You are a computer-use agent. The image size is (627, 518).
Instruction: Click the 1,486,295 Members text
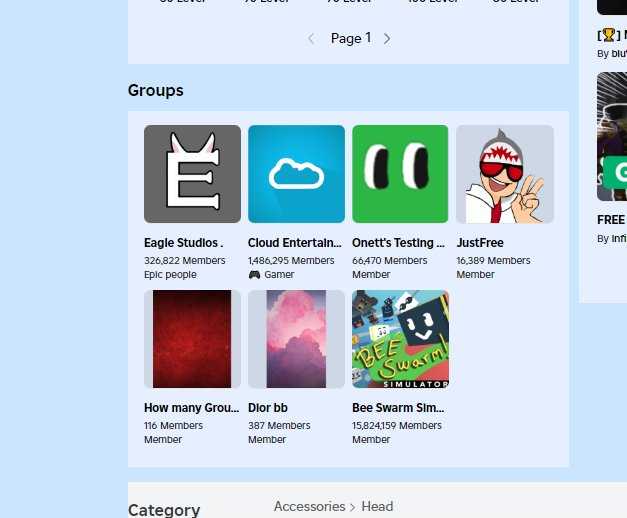[291, 260]
